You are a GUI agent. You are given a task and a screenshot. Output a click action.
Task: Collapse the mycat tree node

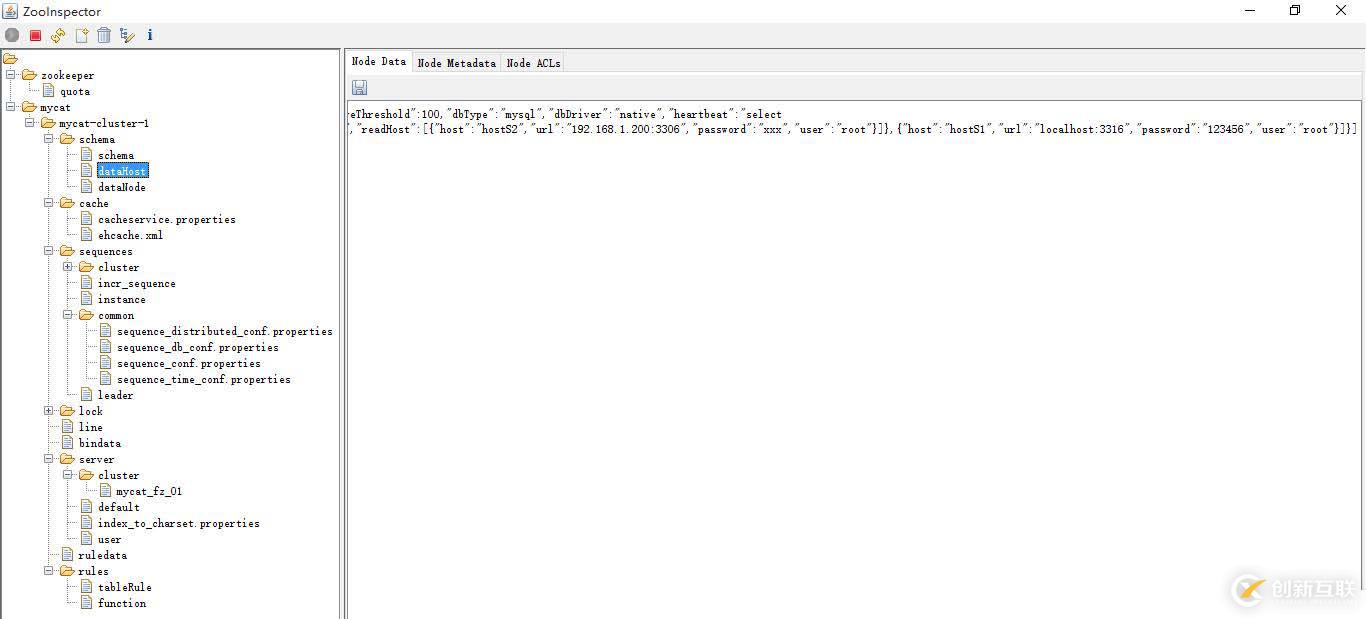(x=11, y=107)
